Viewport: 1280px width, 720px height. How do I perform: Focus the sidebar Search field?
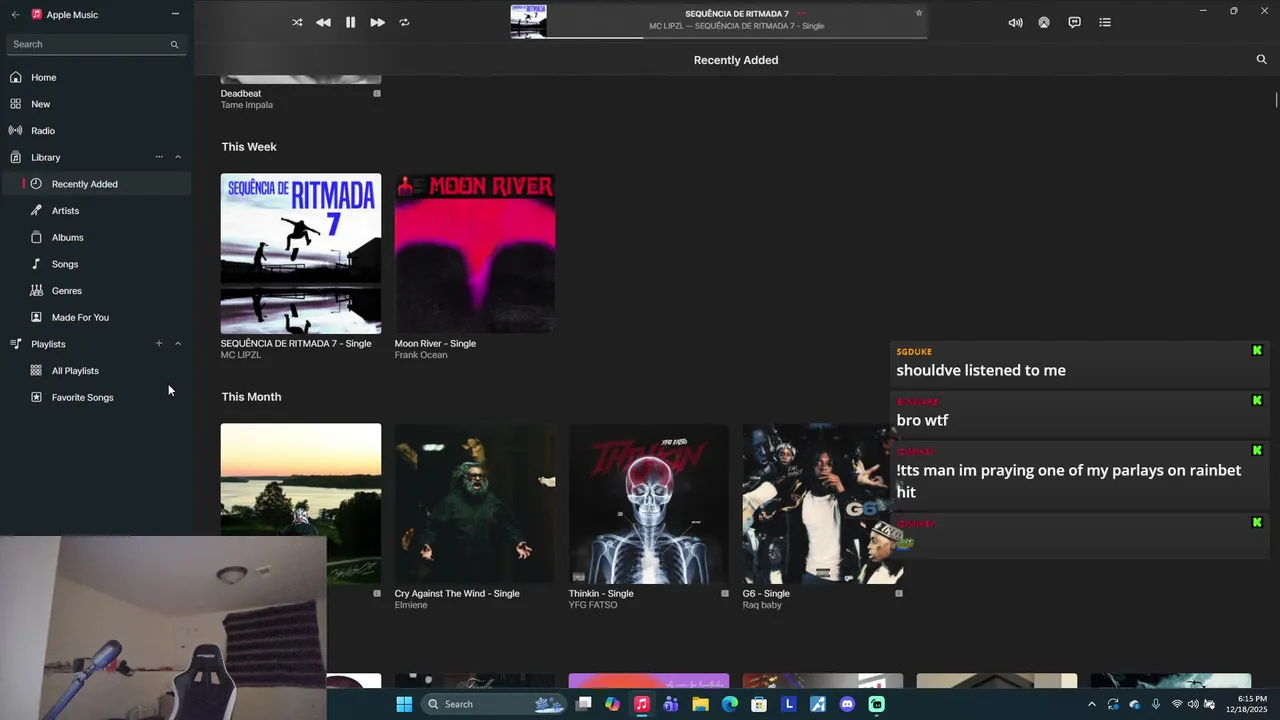[96, 44]
